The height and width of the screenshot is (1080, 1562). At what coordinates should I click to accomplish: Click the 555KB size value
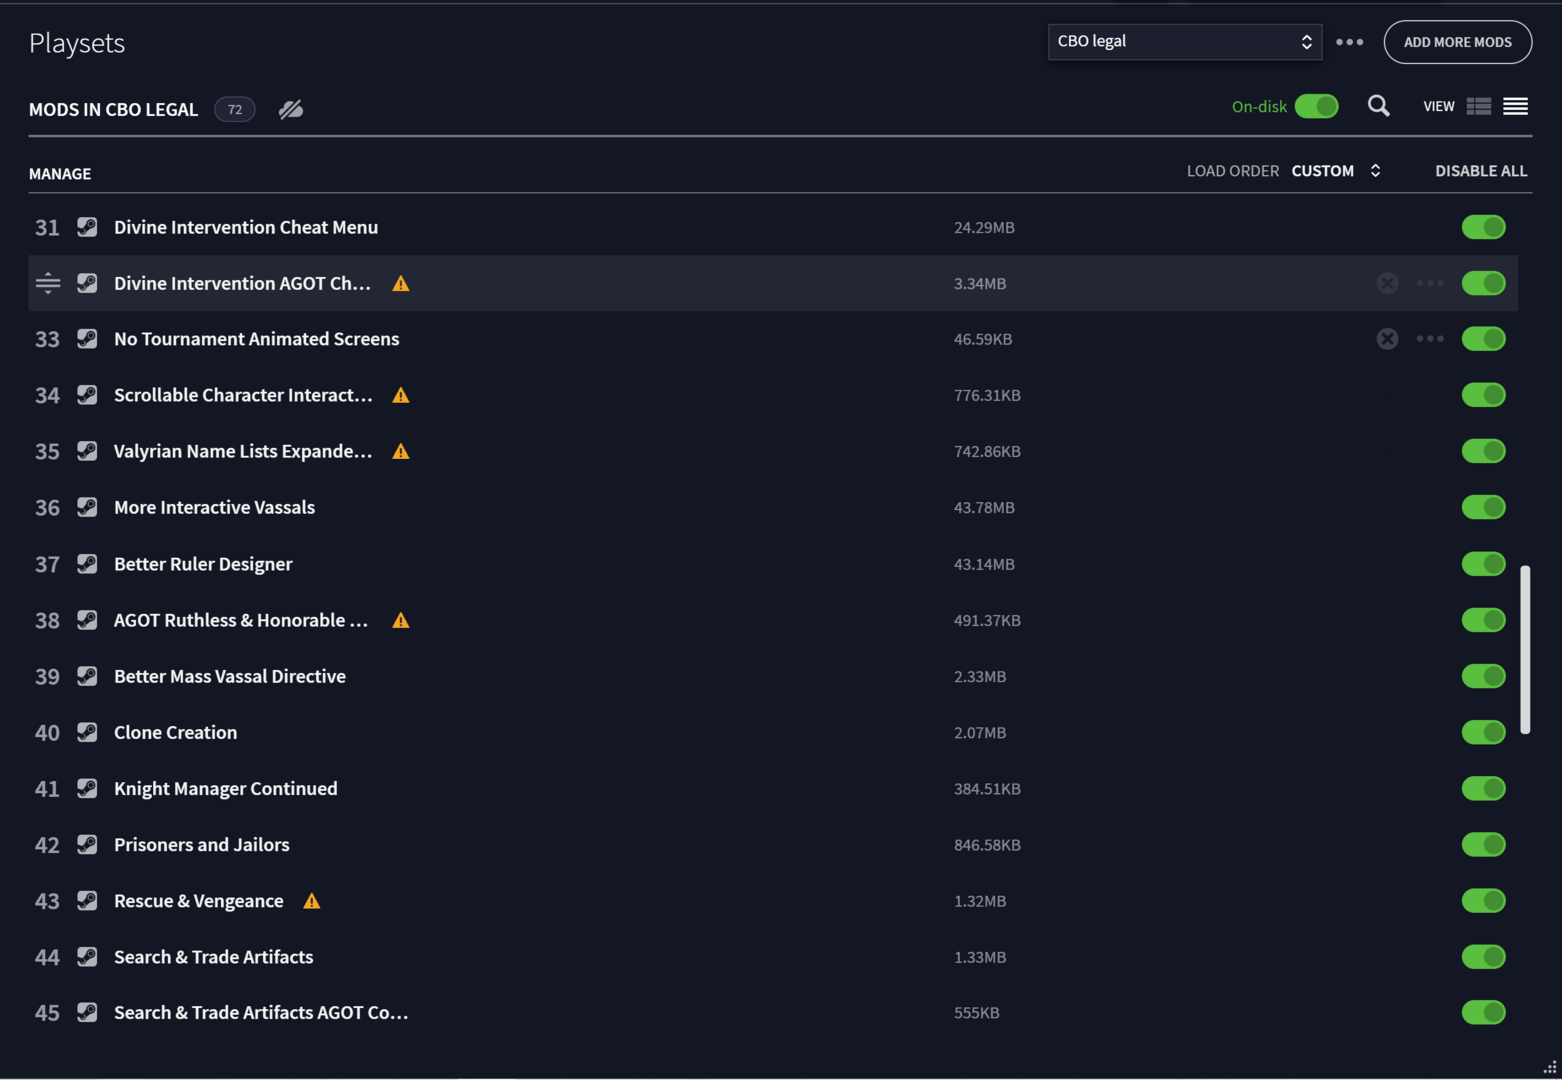[x=977, y=1013]
